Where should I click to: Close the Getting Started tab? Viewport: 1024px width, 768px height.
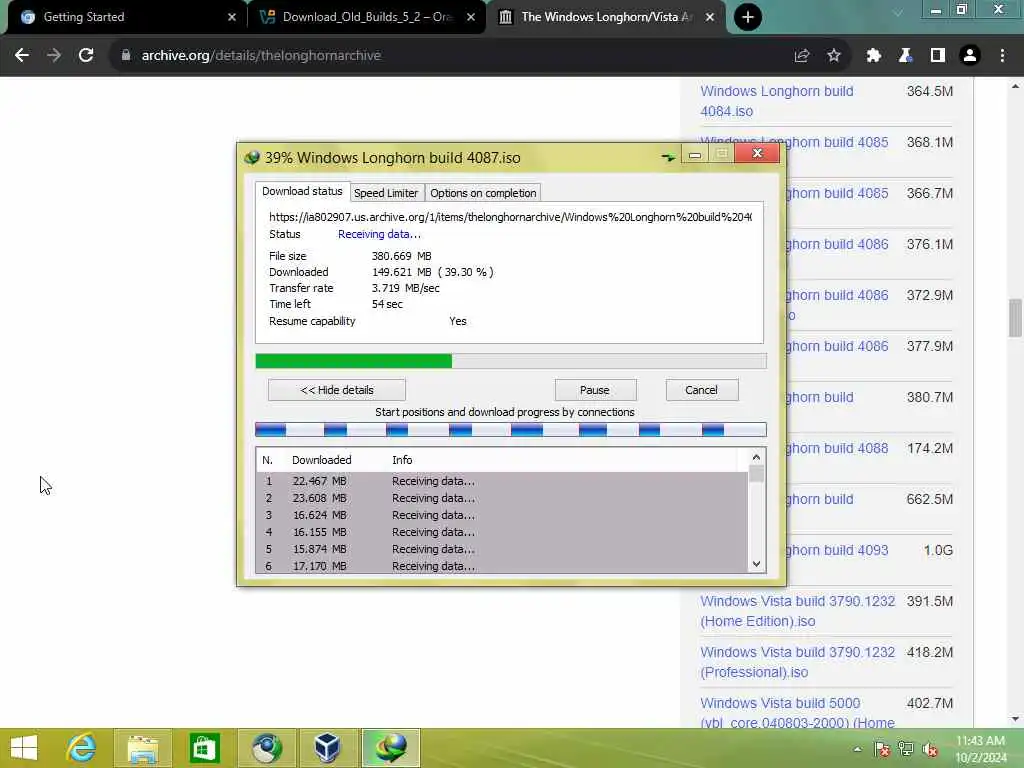[x=232, y=17]
